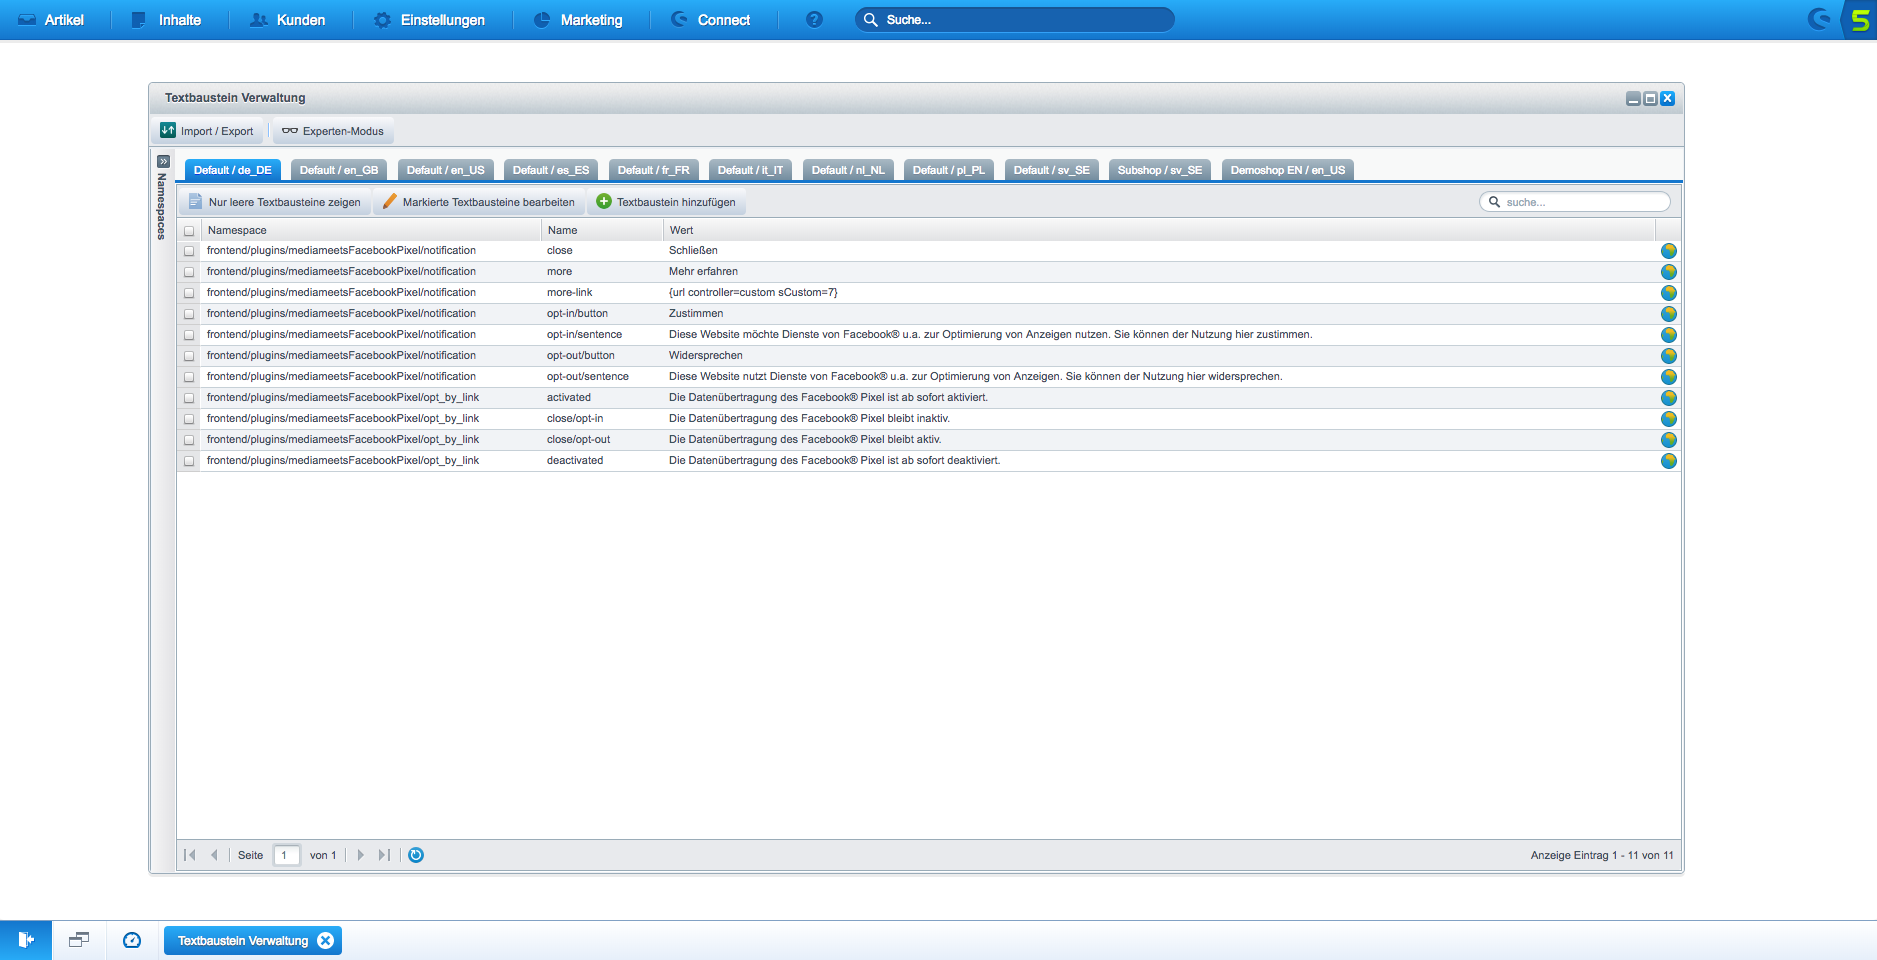This screenshot has width=1877, height=960.
Task: Switch to Default / pl_PL tab
Action: (949, 170)
